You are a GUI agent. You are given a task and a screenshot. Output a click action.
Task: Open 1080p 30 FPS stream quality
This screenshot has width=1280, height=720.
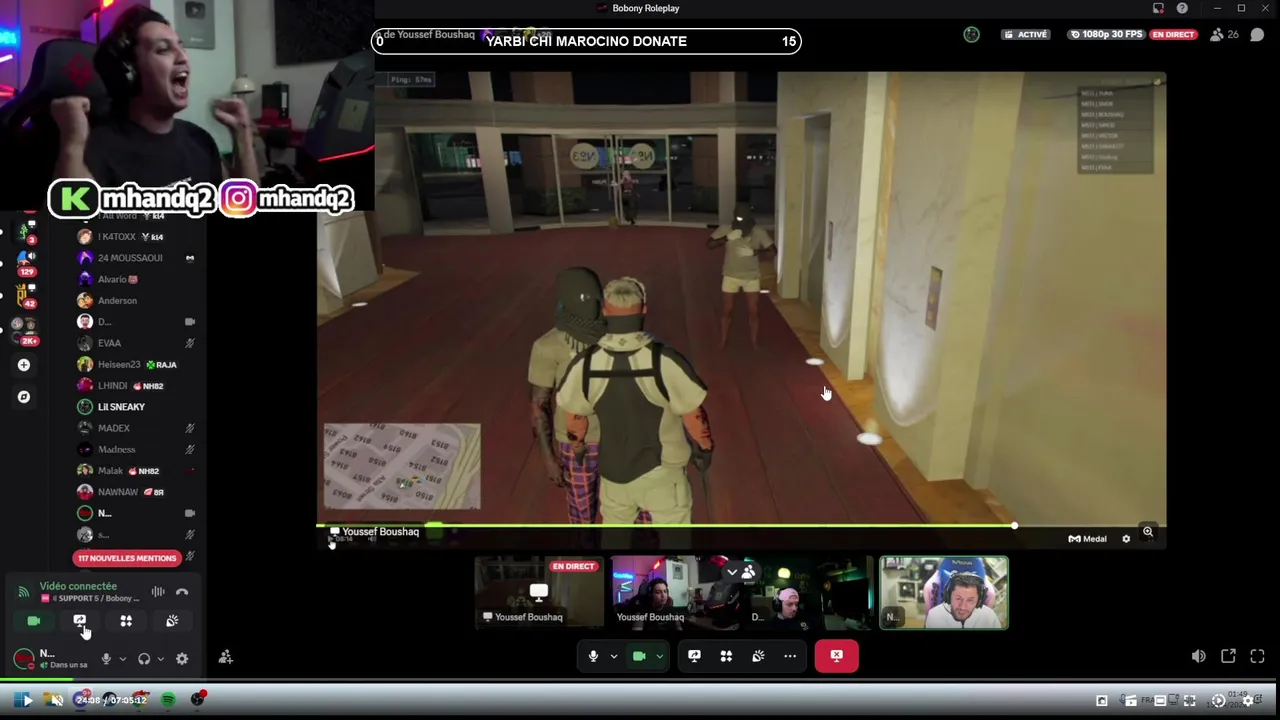[1106, 34]
